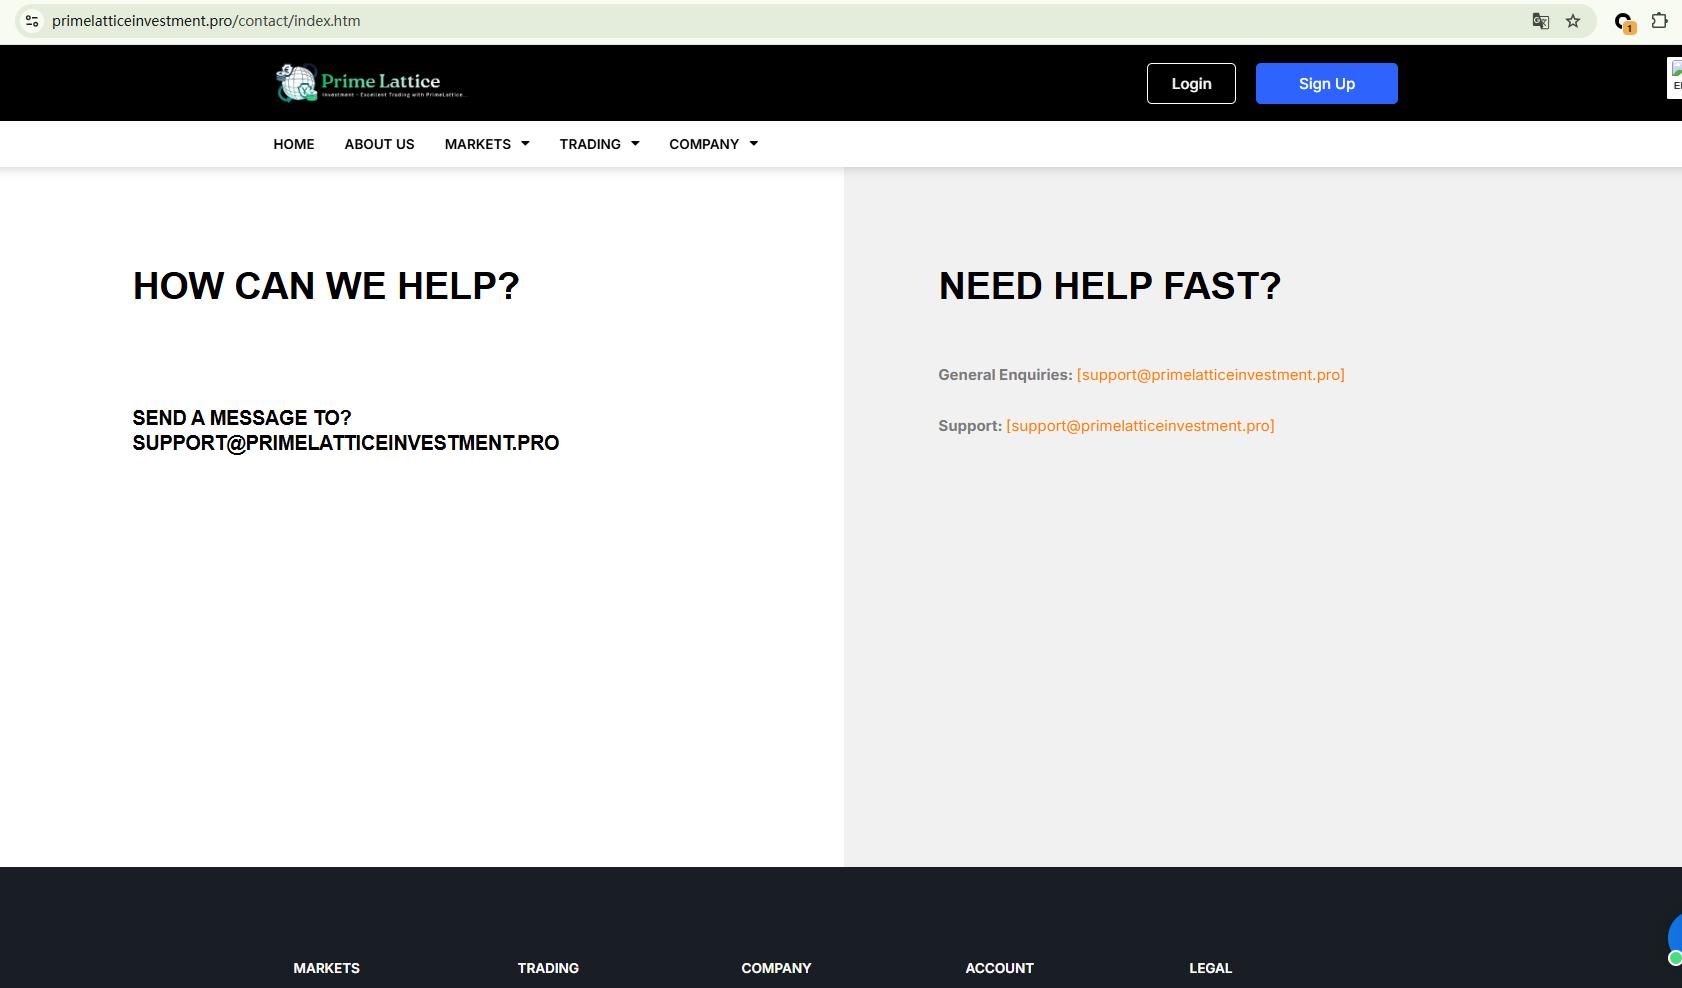Click the browser address bar URL
This screenshot has height=988, width=1682.
tap(206, 21)
